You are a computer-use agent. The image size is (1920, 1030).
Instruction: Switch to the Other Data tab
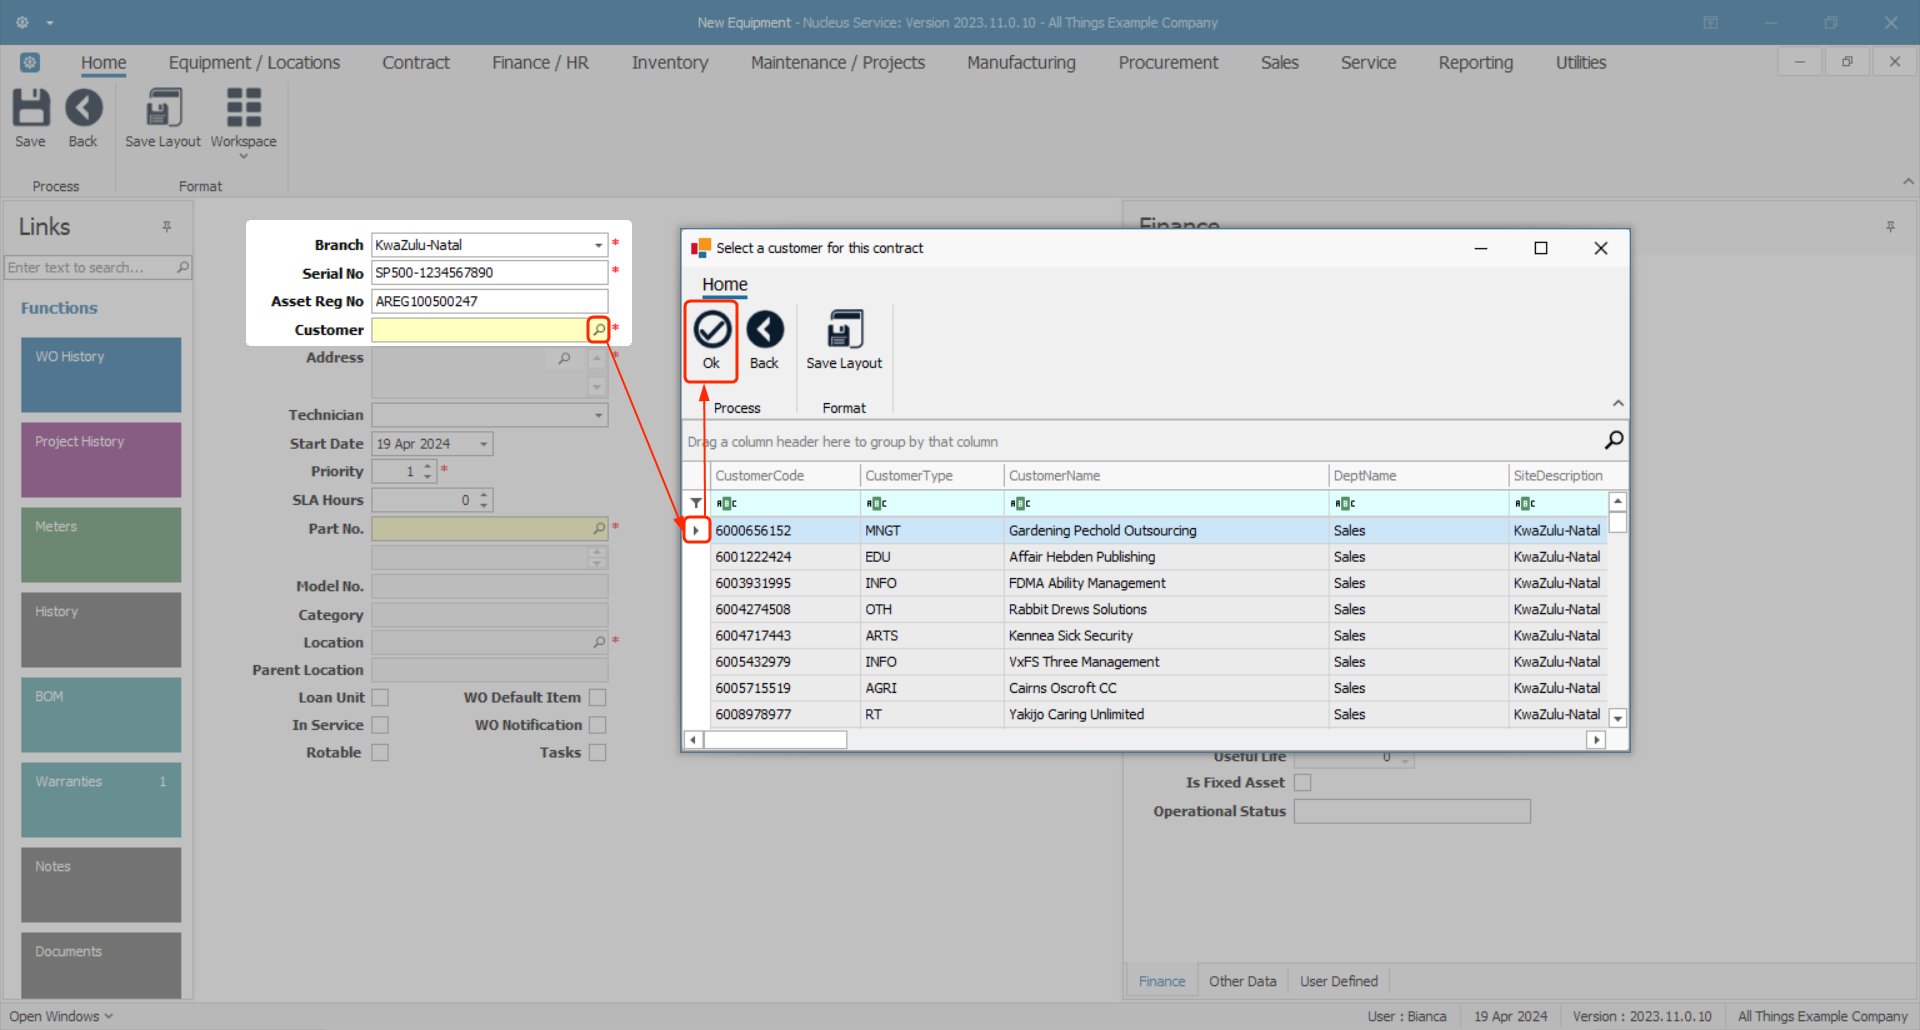point(1242,981)
